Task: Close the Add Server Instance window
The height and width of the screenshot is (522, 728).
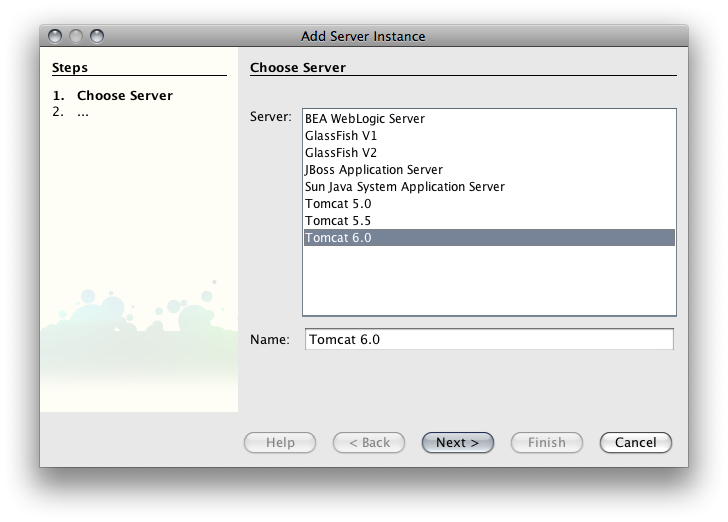Action: (55, 36)
